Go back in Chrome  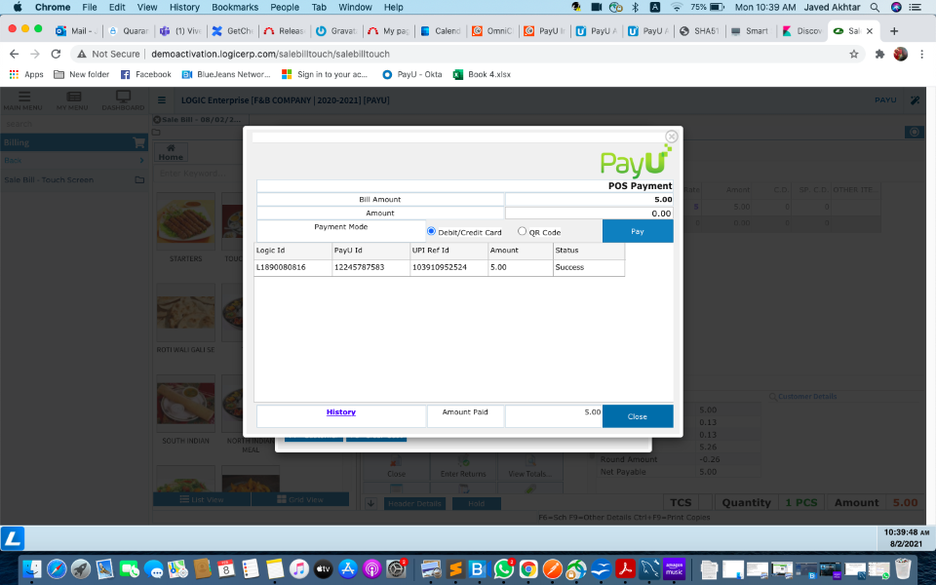tap(14, 54)
